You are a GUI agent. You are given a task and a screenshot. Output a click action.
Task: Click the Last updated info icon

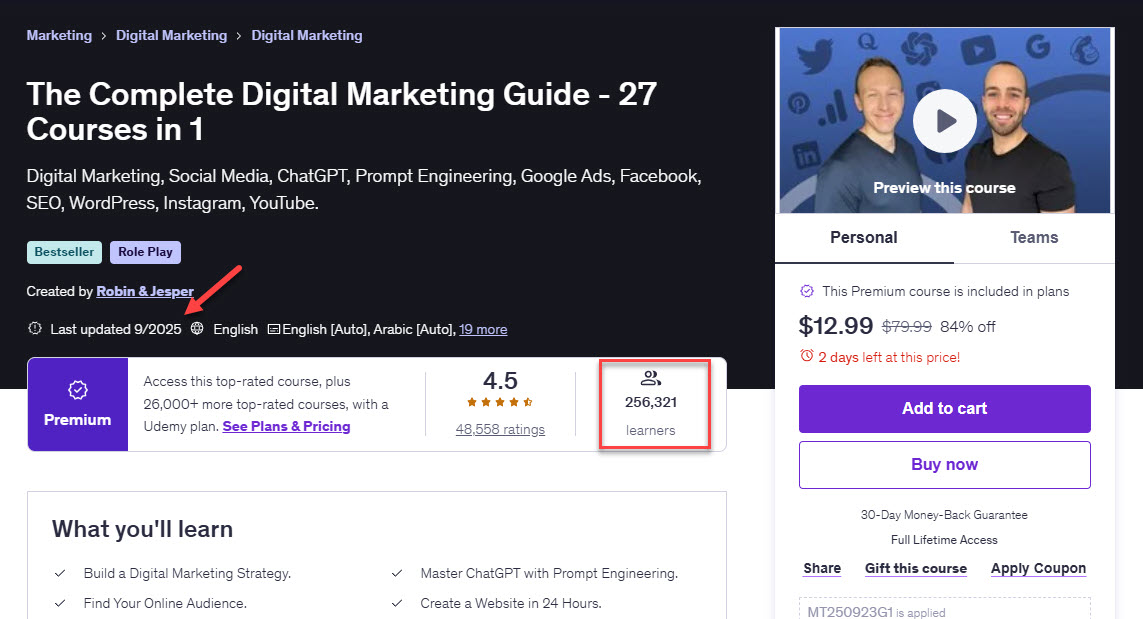[34, 328]
